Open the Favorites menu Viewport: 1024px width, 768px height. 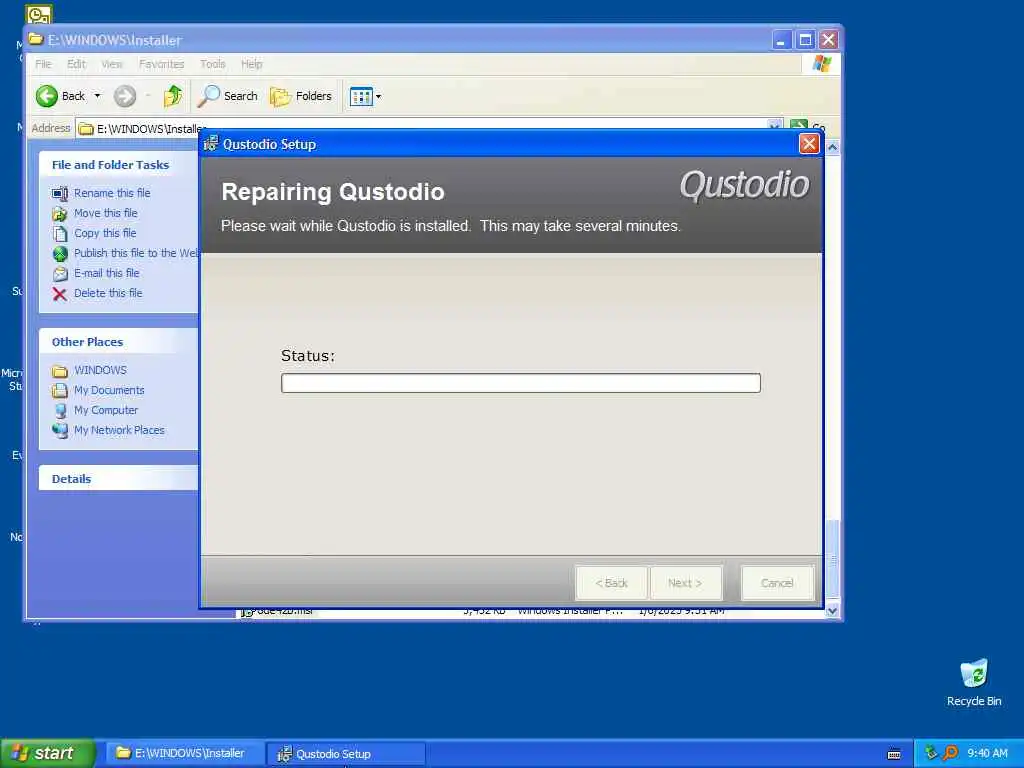(x=161, y=64)
